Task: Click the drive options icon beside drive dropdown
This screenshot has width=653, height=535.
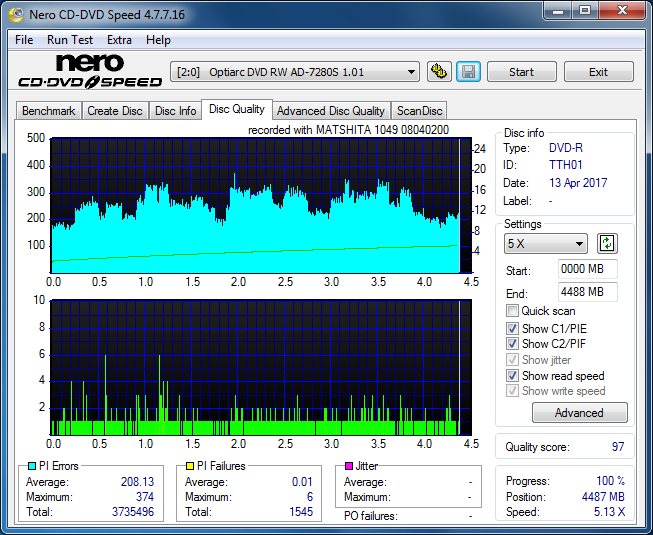Action: pos(438,72)
